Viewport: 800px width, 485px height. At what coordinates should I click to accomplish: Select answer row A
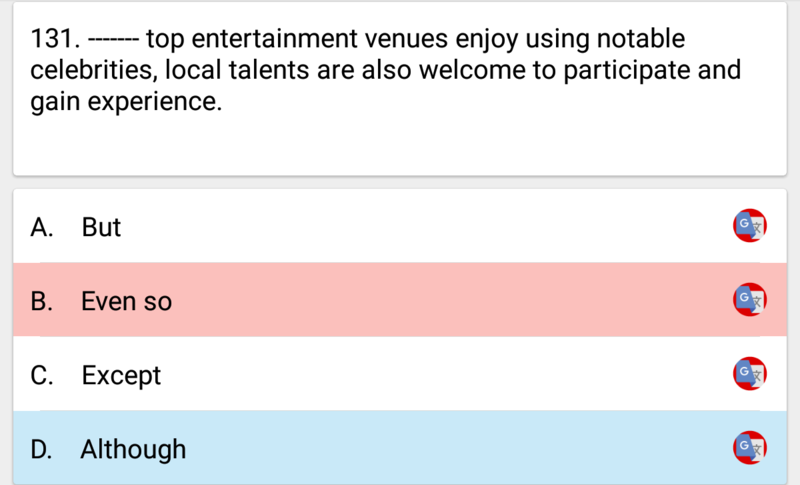pyautogui.click(x=400, y=226)
